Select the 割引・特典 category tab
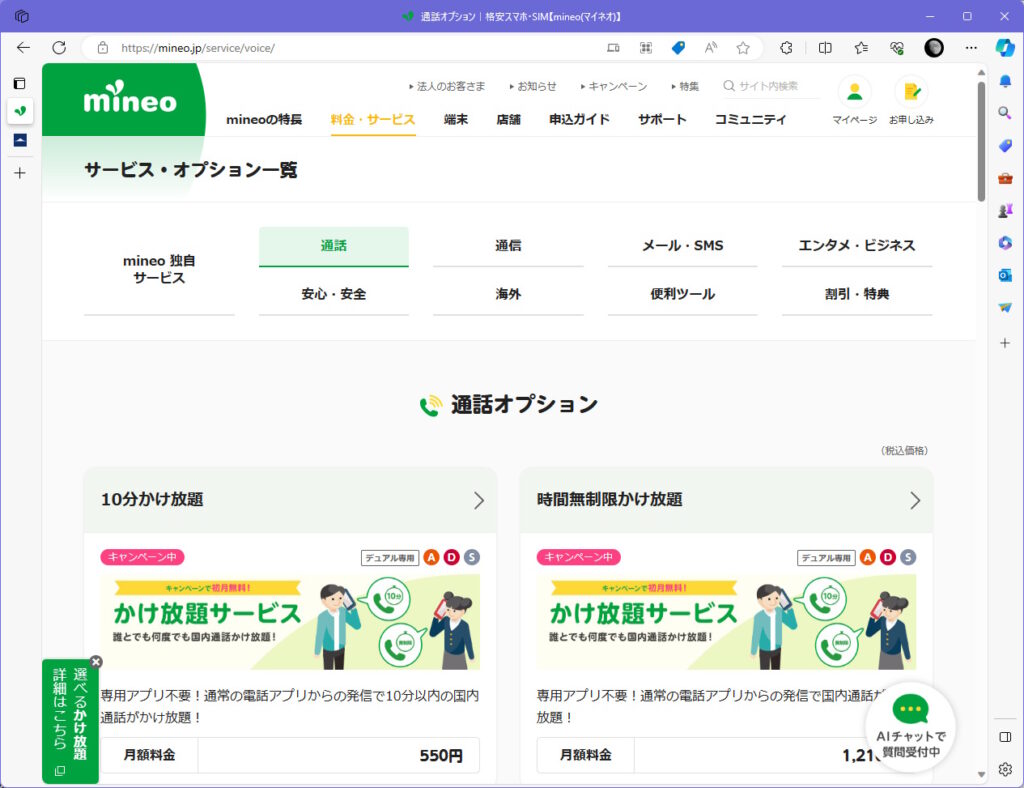This screenshot has width=1024, height=788. (x=857, y=294)
